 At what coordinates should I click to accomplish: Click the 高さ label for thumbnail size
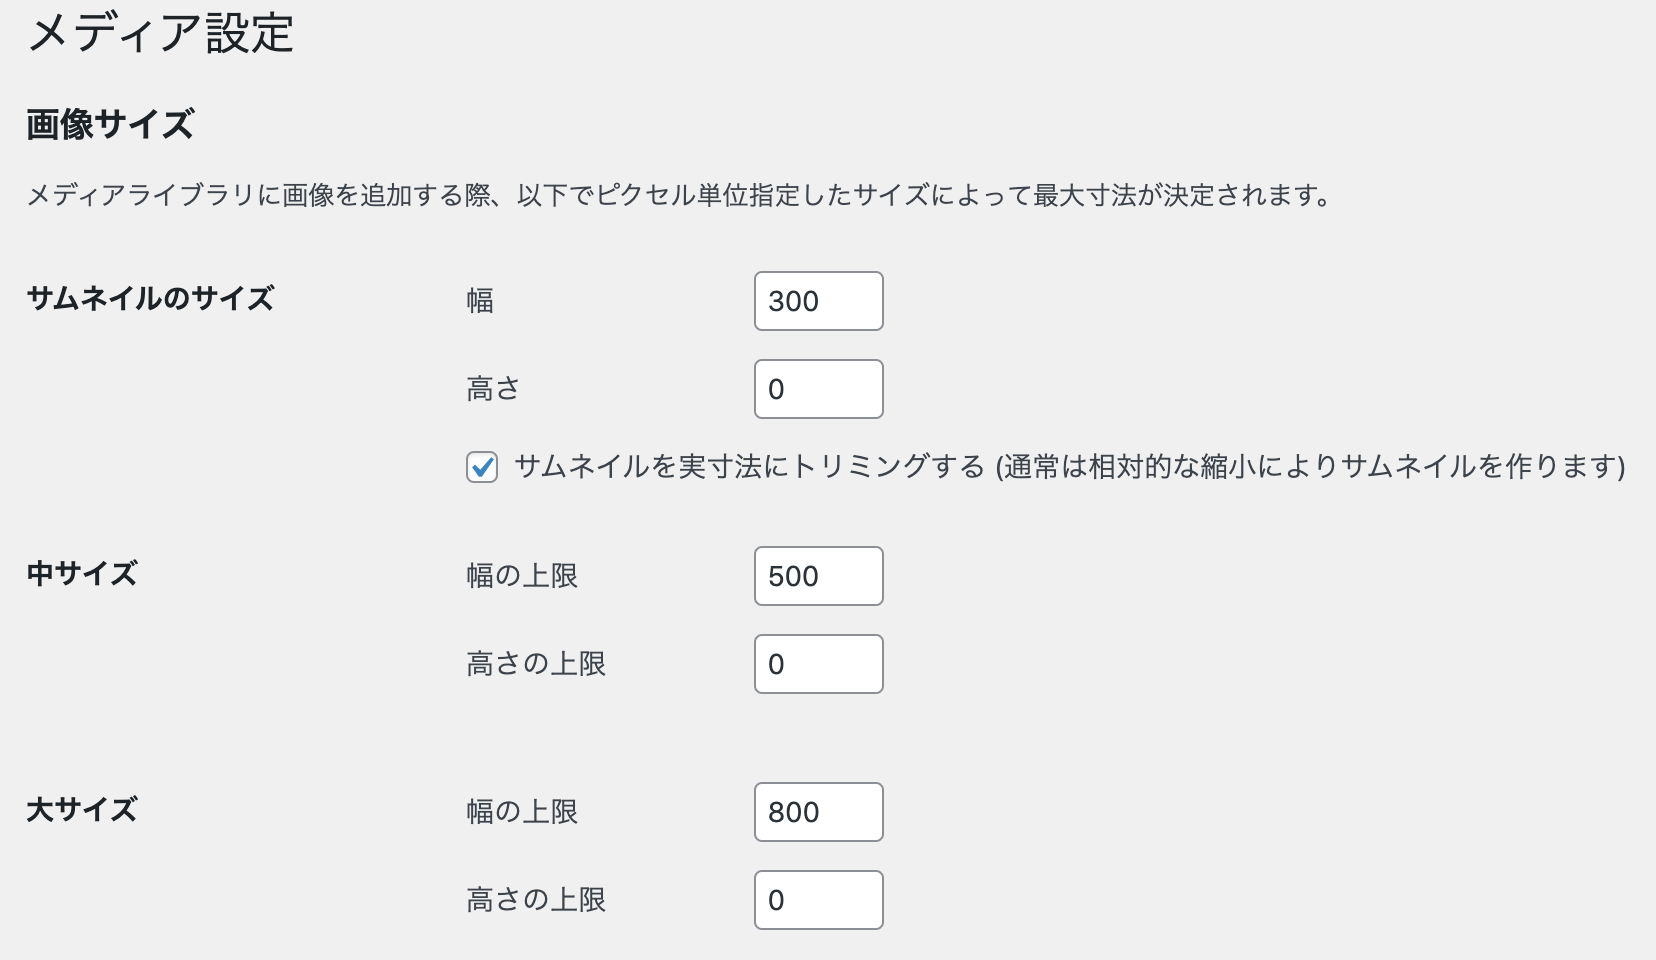493,389
